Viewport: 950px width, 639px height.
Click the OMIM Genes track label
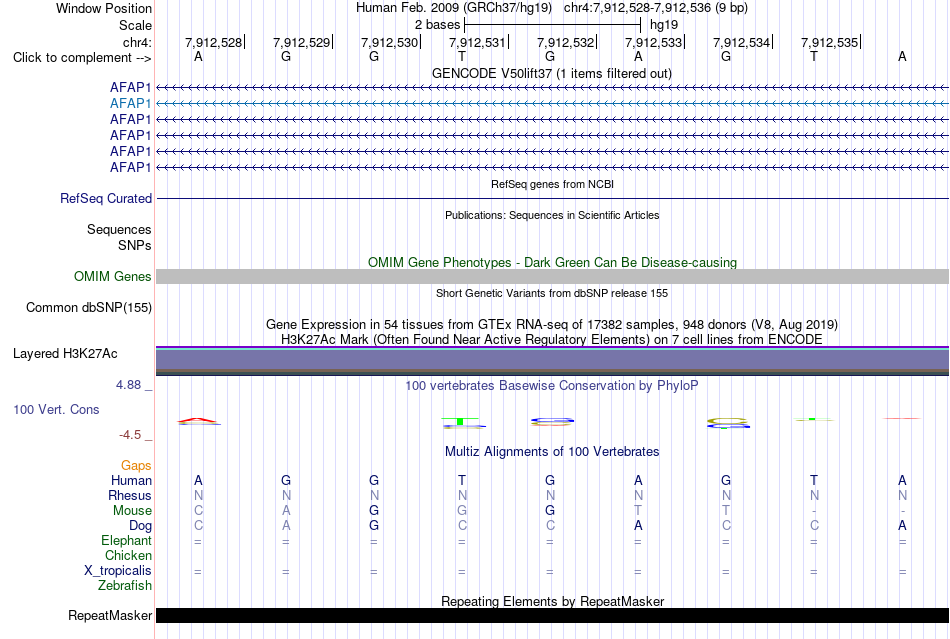(x=113, y=277)
